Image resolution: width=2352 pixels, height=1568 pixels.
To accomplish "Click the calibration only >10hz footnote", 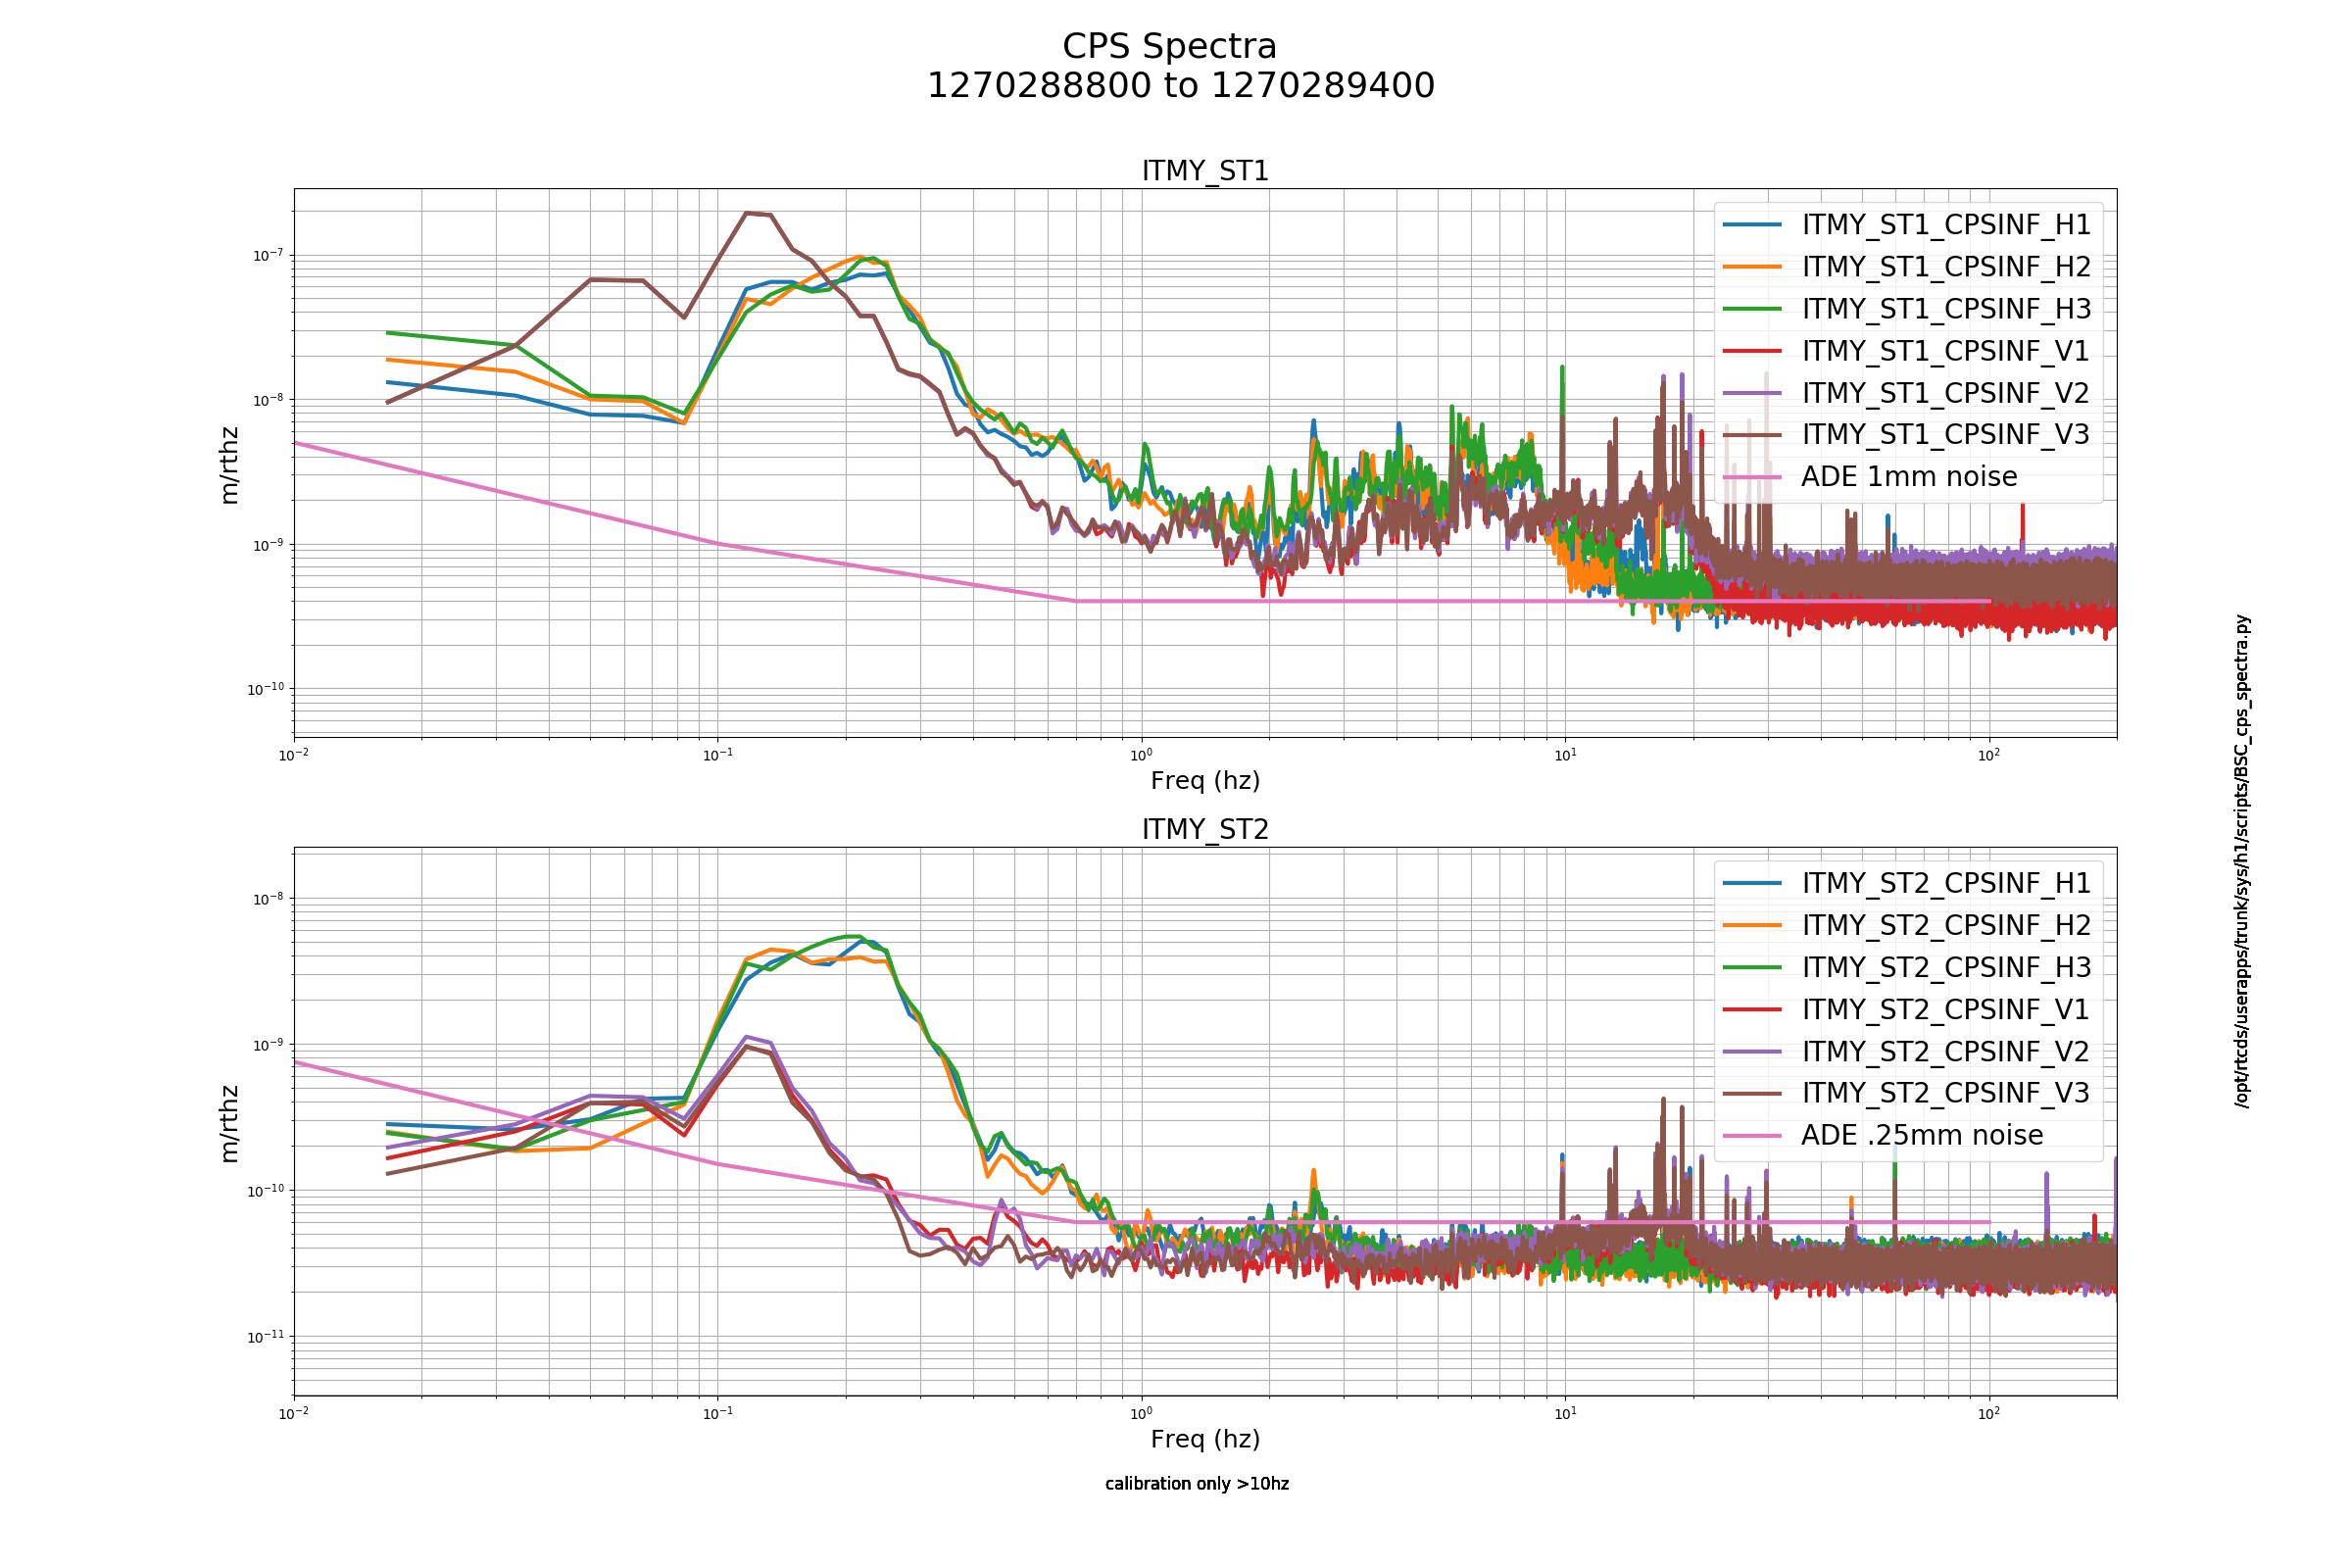I will 1197,1484.
